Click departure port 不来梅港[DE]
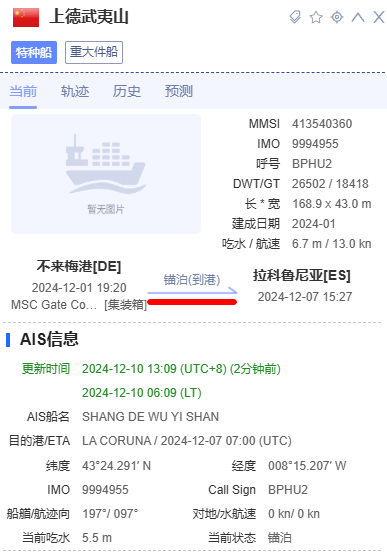Image resolution: width=387 pixels, height=553 pixels. pyautogui.click(x=79, y=266)
